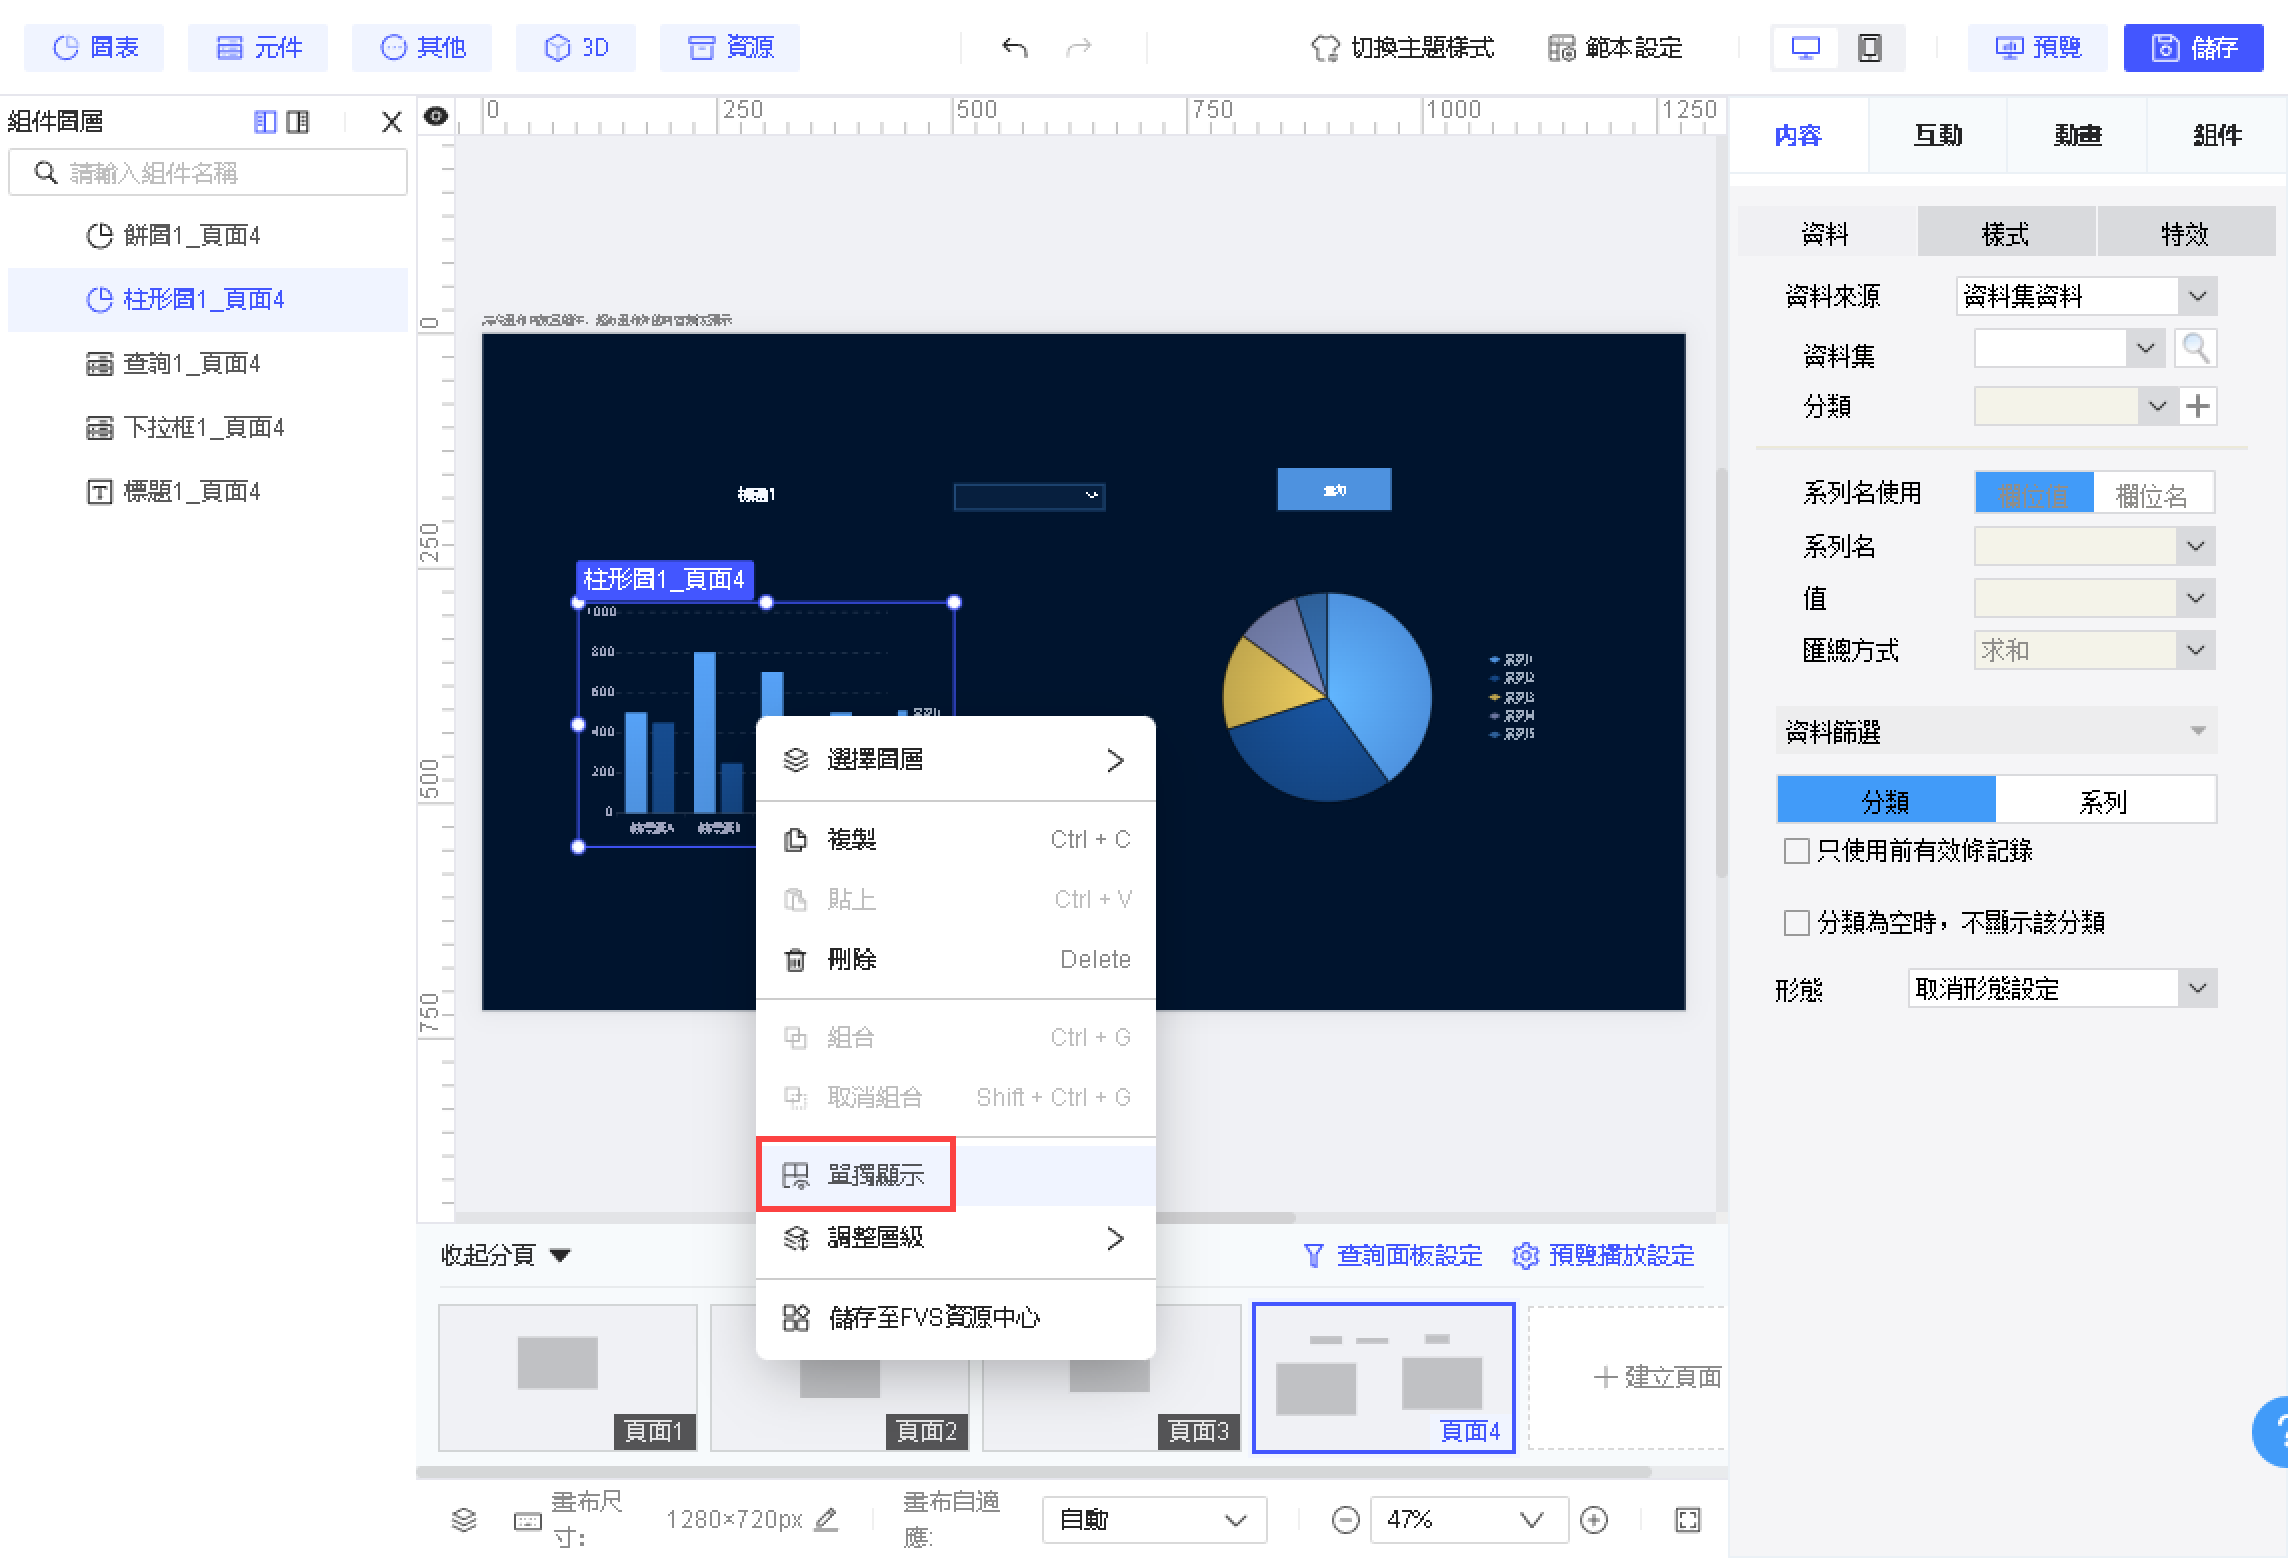
Task: Choose 單獨顯示 in the context menu
Action: (875, 1175)
